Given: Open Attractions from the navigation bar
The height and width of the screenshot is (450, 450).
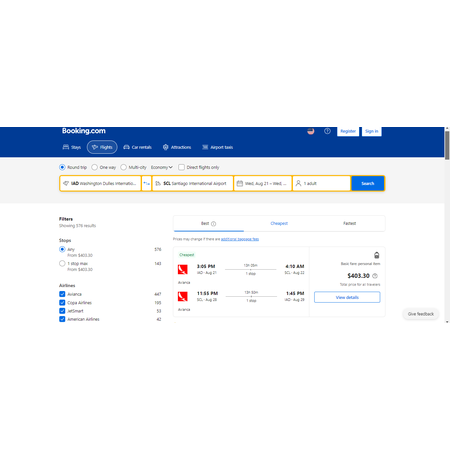Looking at the screenshot, I should click(177, 147).
